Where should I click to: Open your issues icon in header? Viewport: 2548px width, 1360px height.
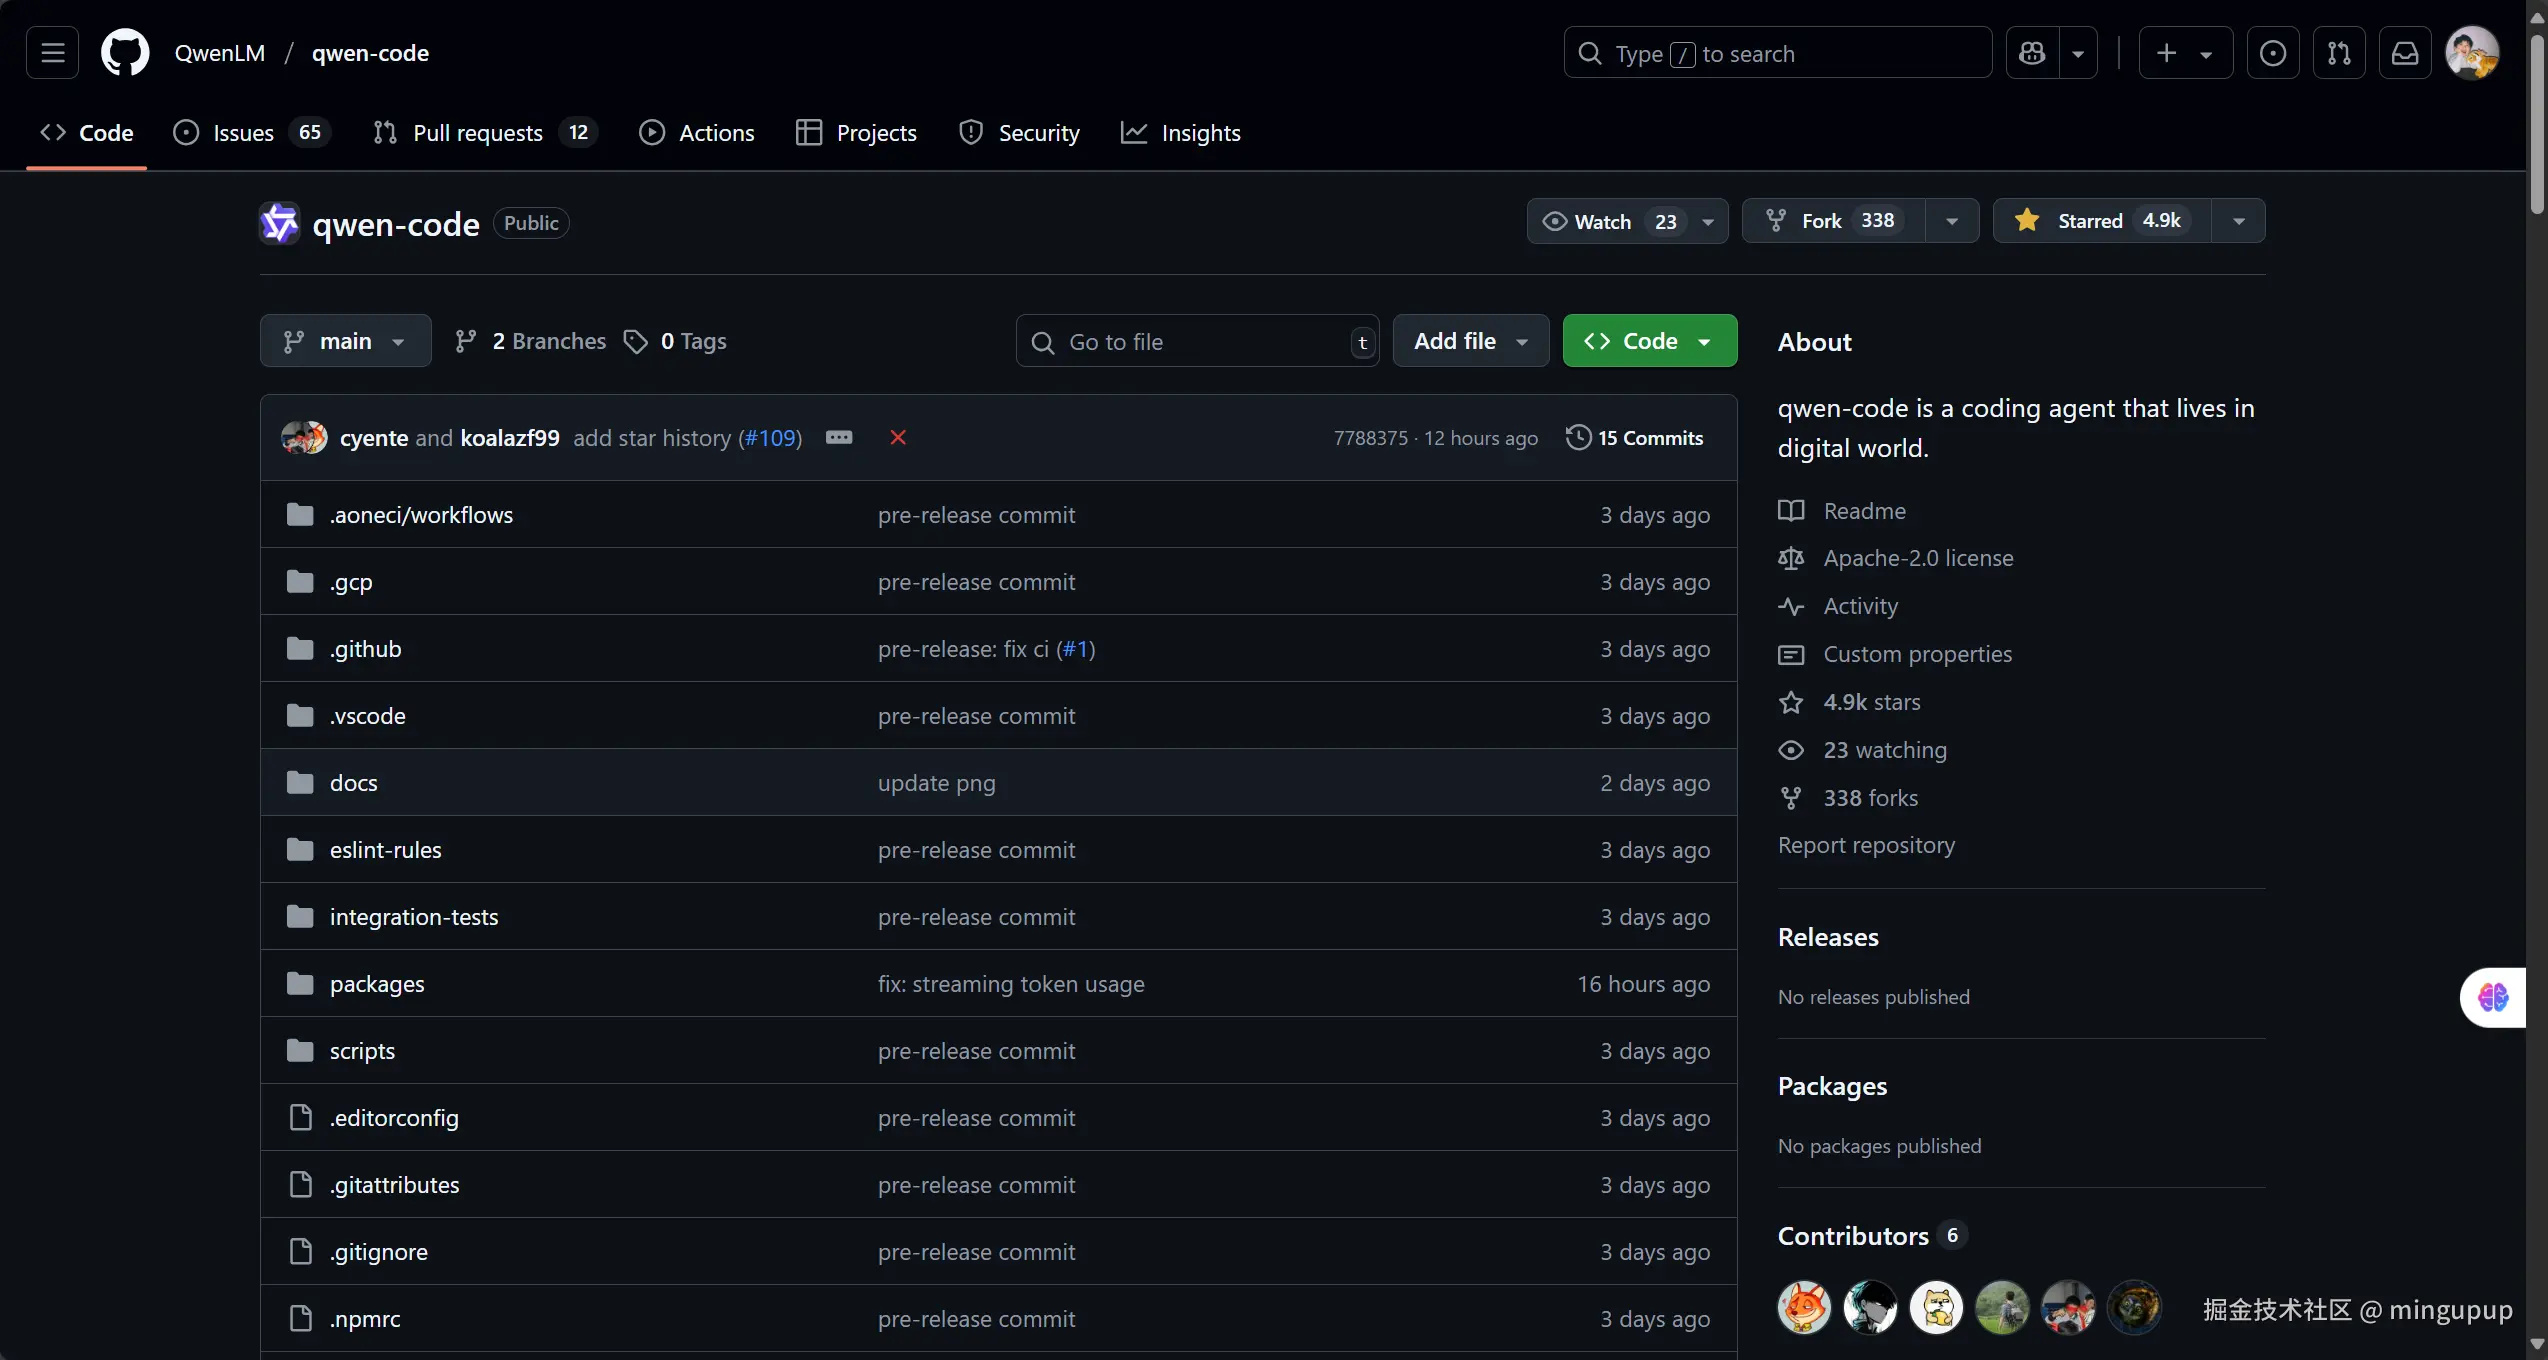pyautogui.click(x=2272, y=53)
